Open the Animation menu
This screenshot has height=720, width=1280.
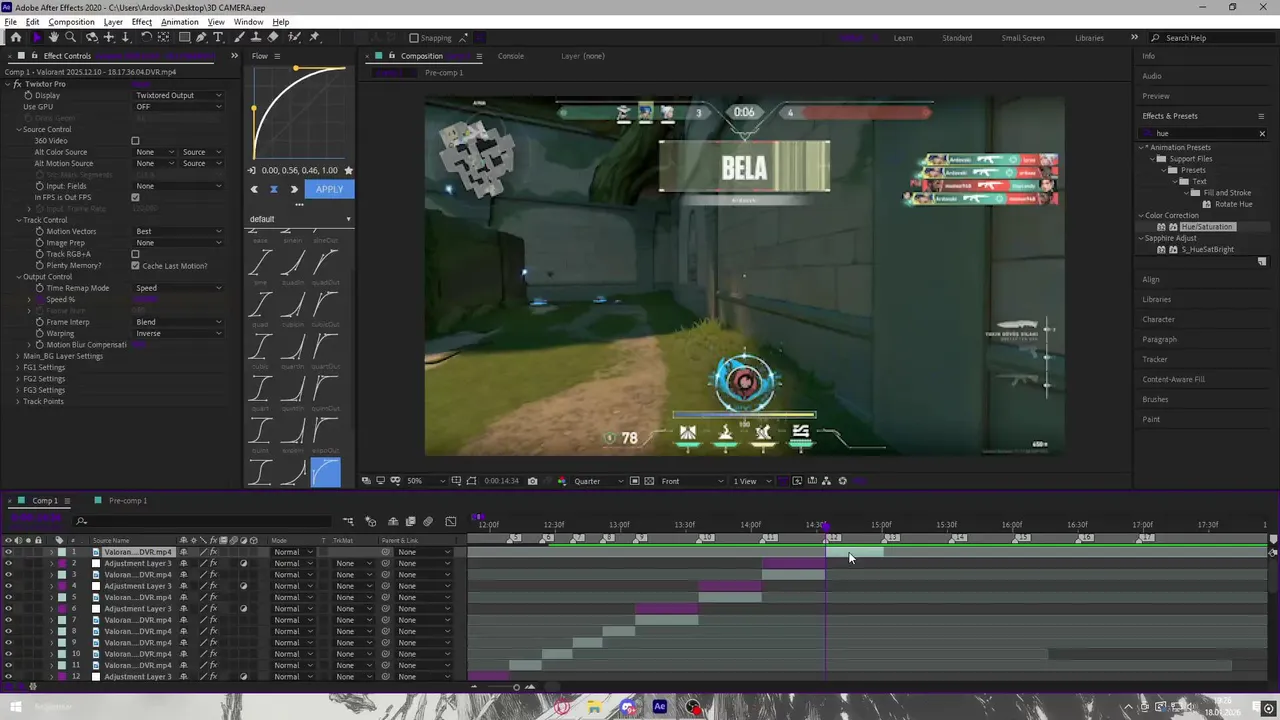point(180,22)
